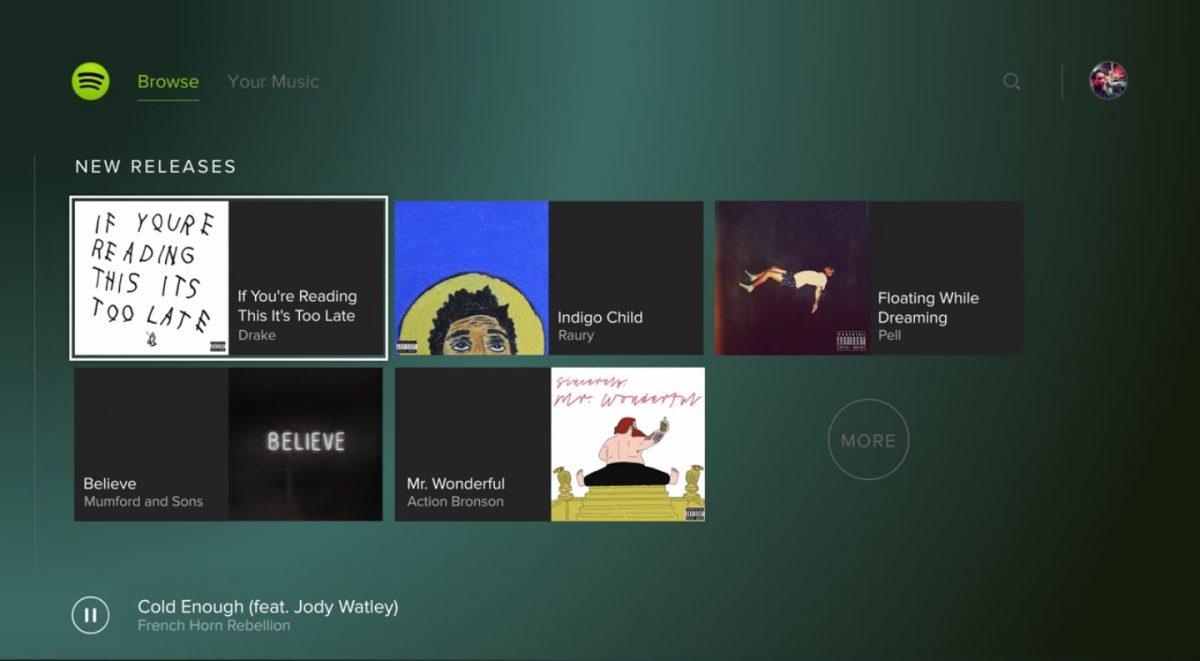The height and width of the screenshot is (661, 1200).
Task: Click the "Believe" title by Mumford and Sons
Action: coord(110,483)
